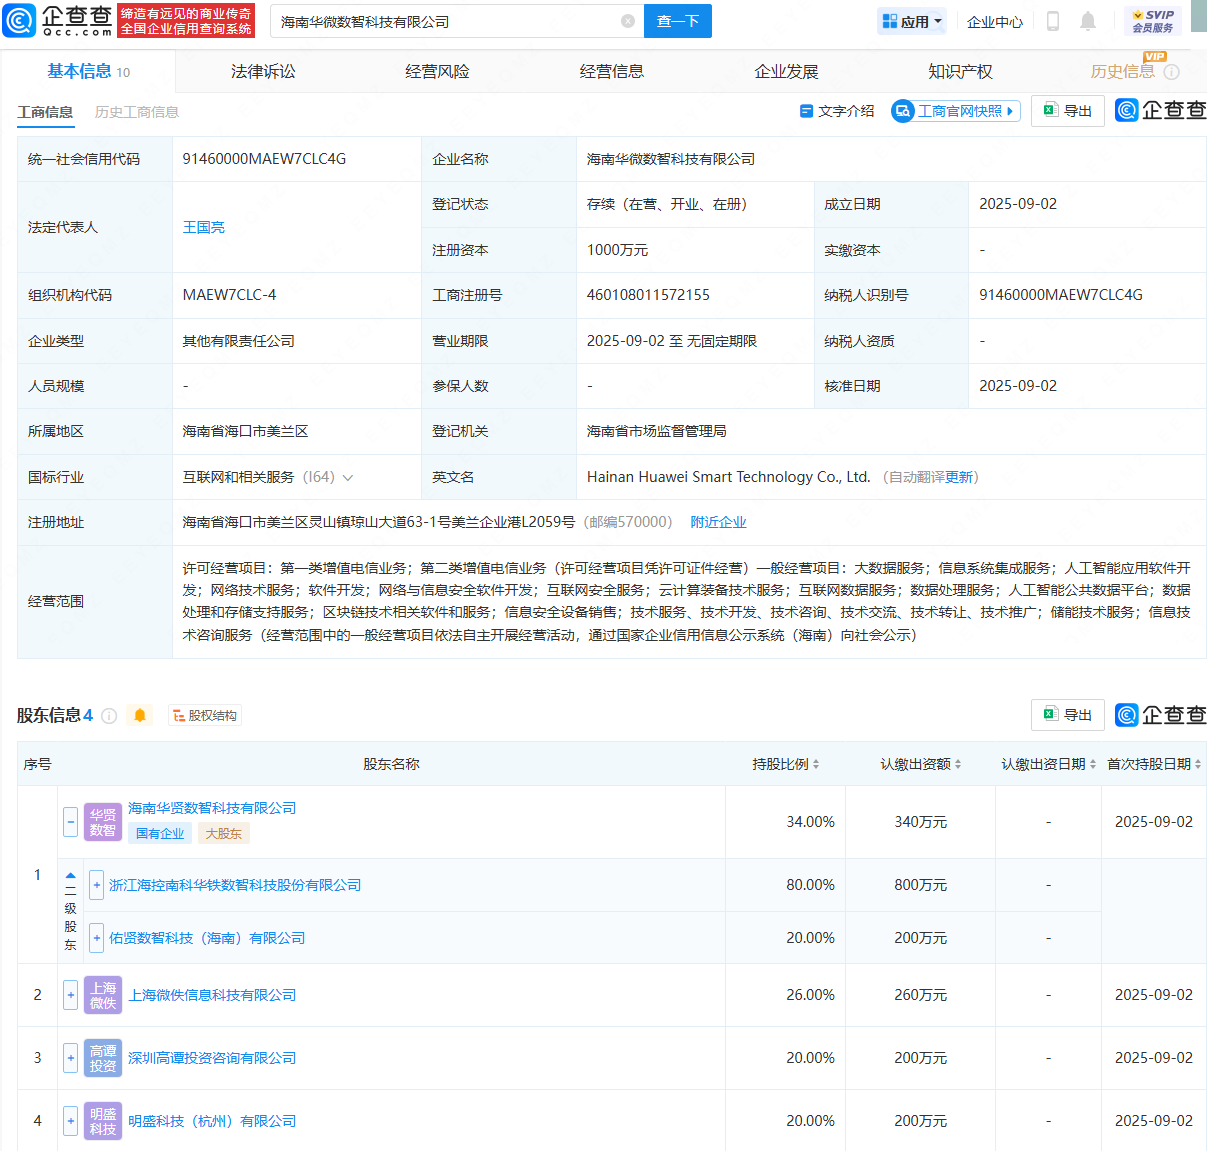This screenshot has height=1151, width=1207.
Task: Collapse the 海南华贤数智 shareholder row
Action: (x=70, y=822)
